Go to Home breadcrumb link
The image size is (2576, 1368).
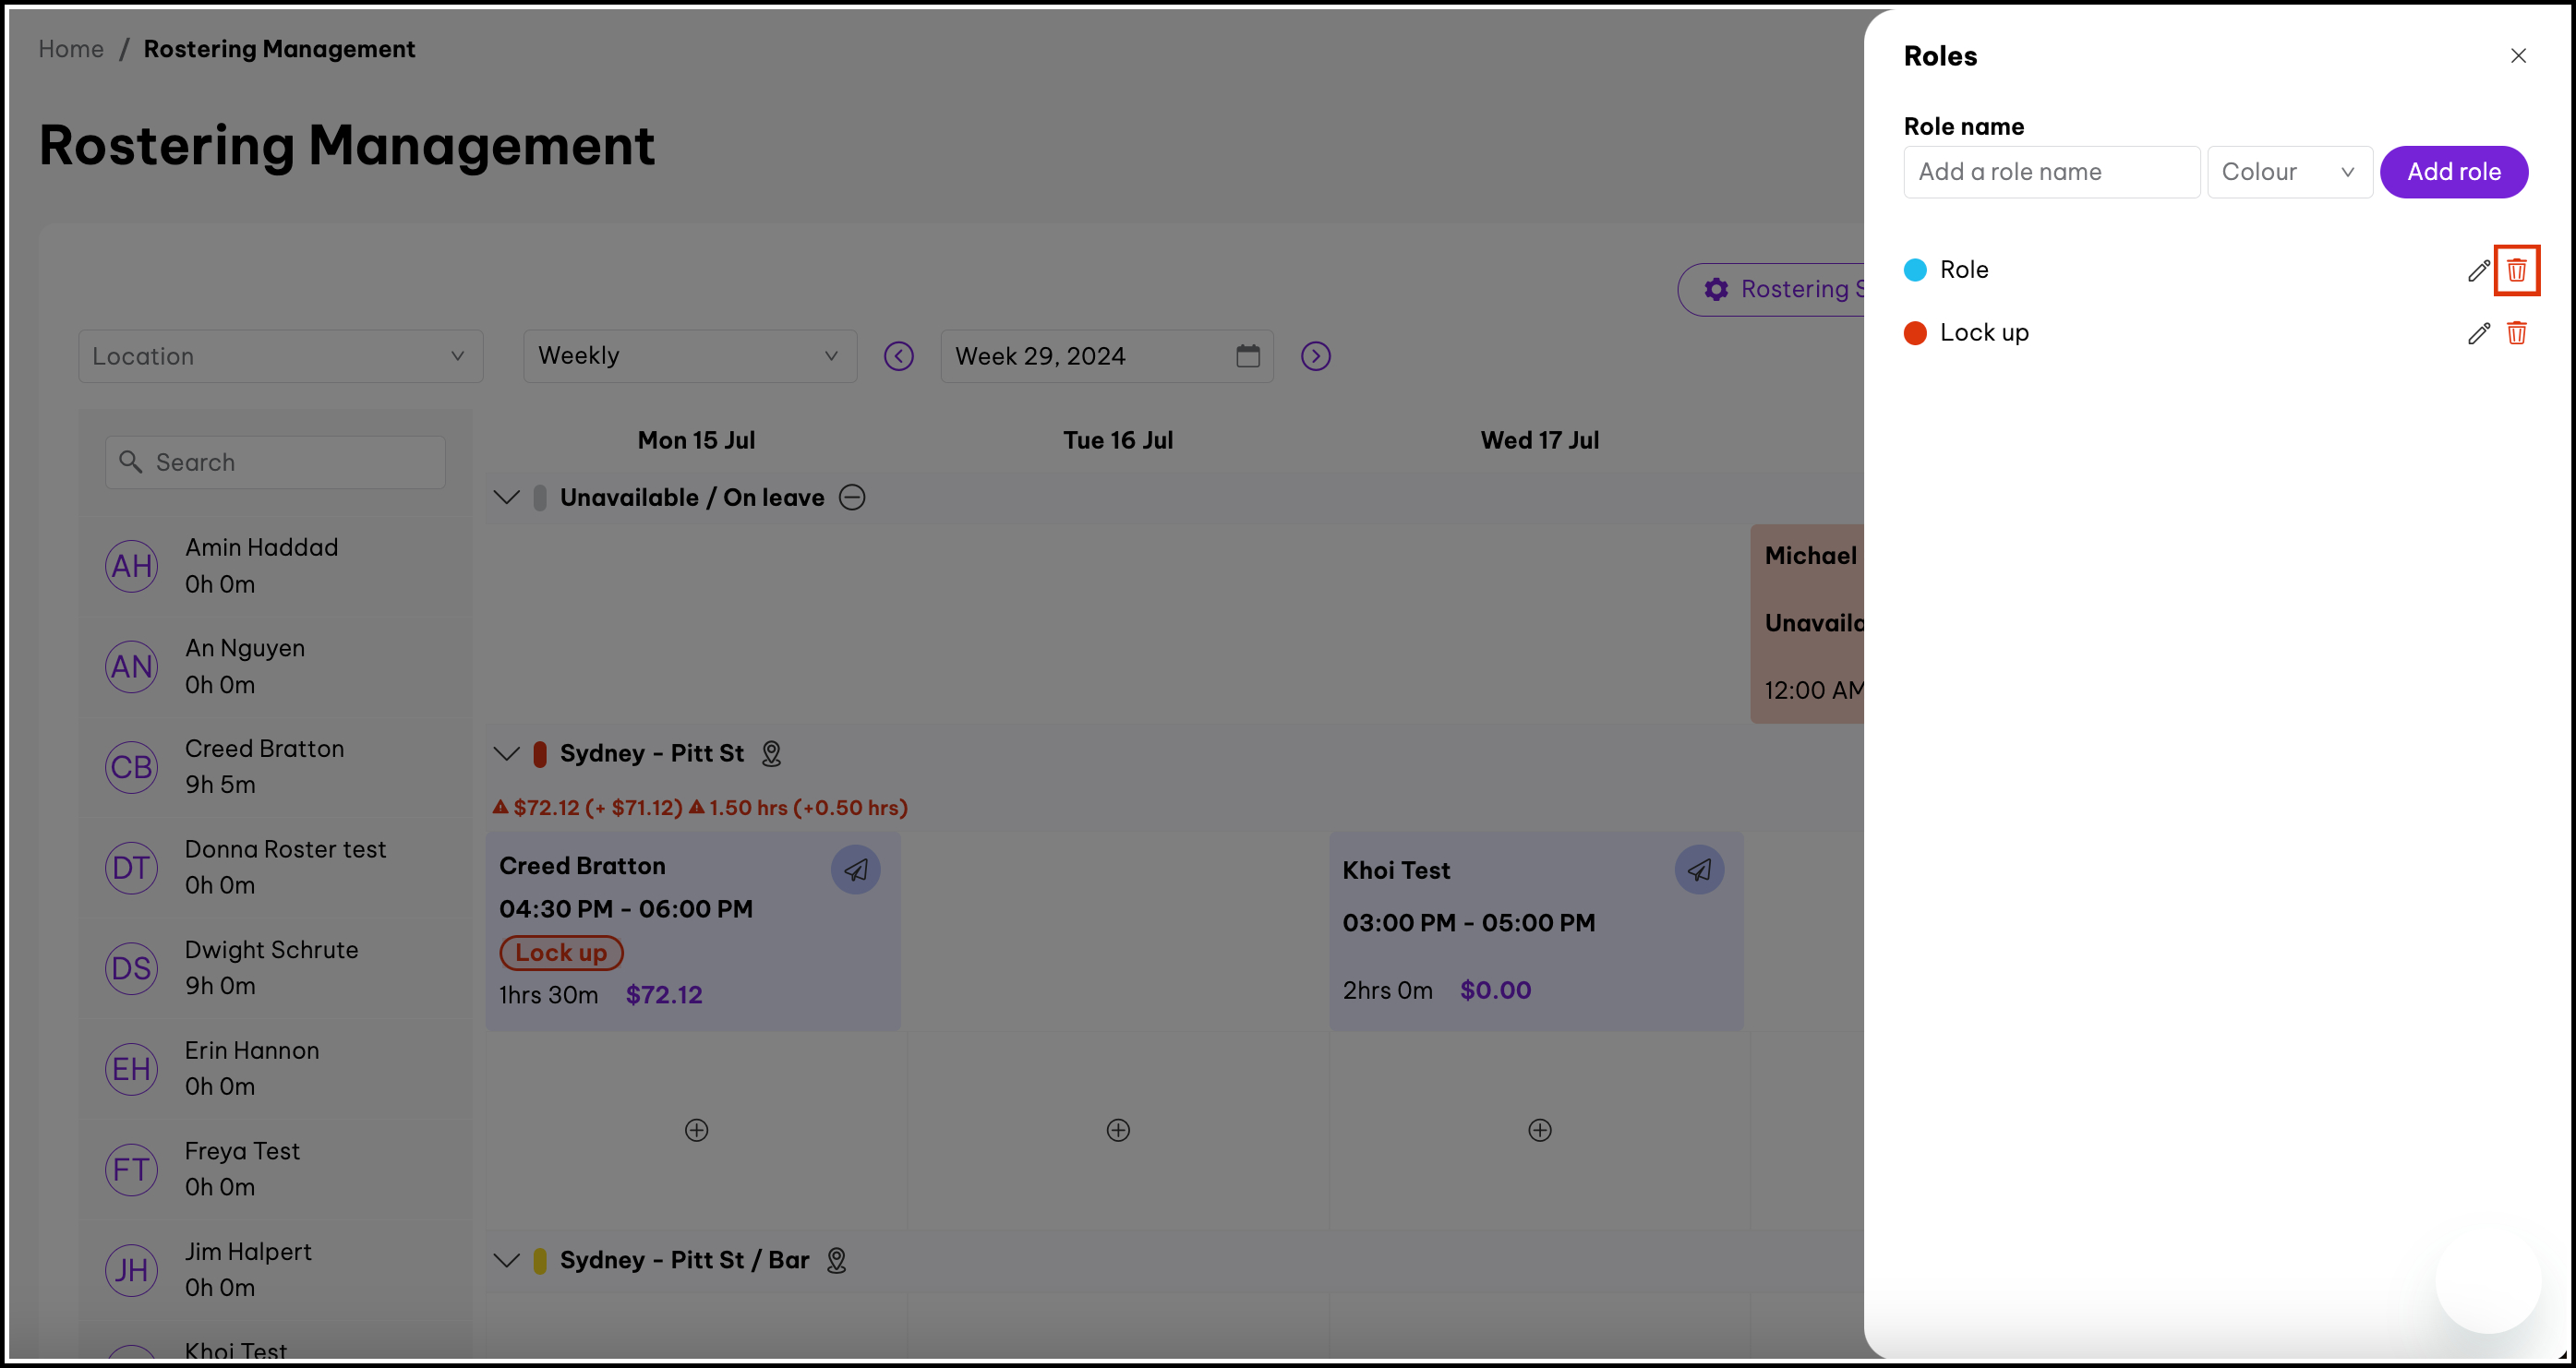(71, 49)
